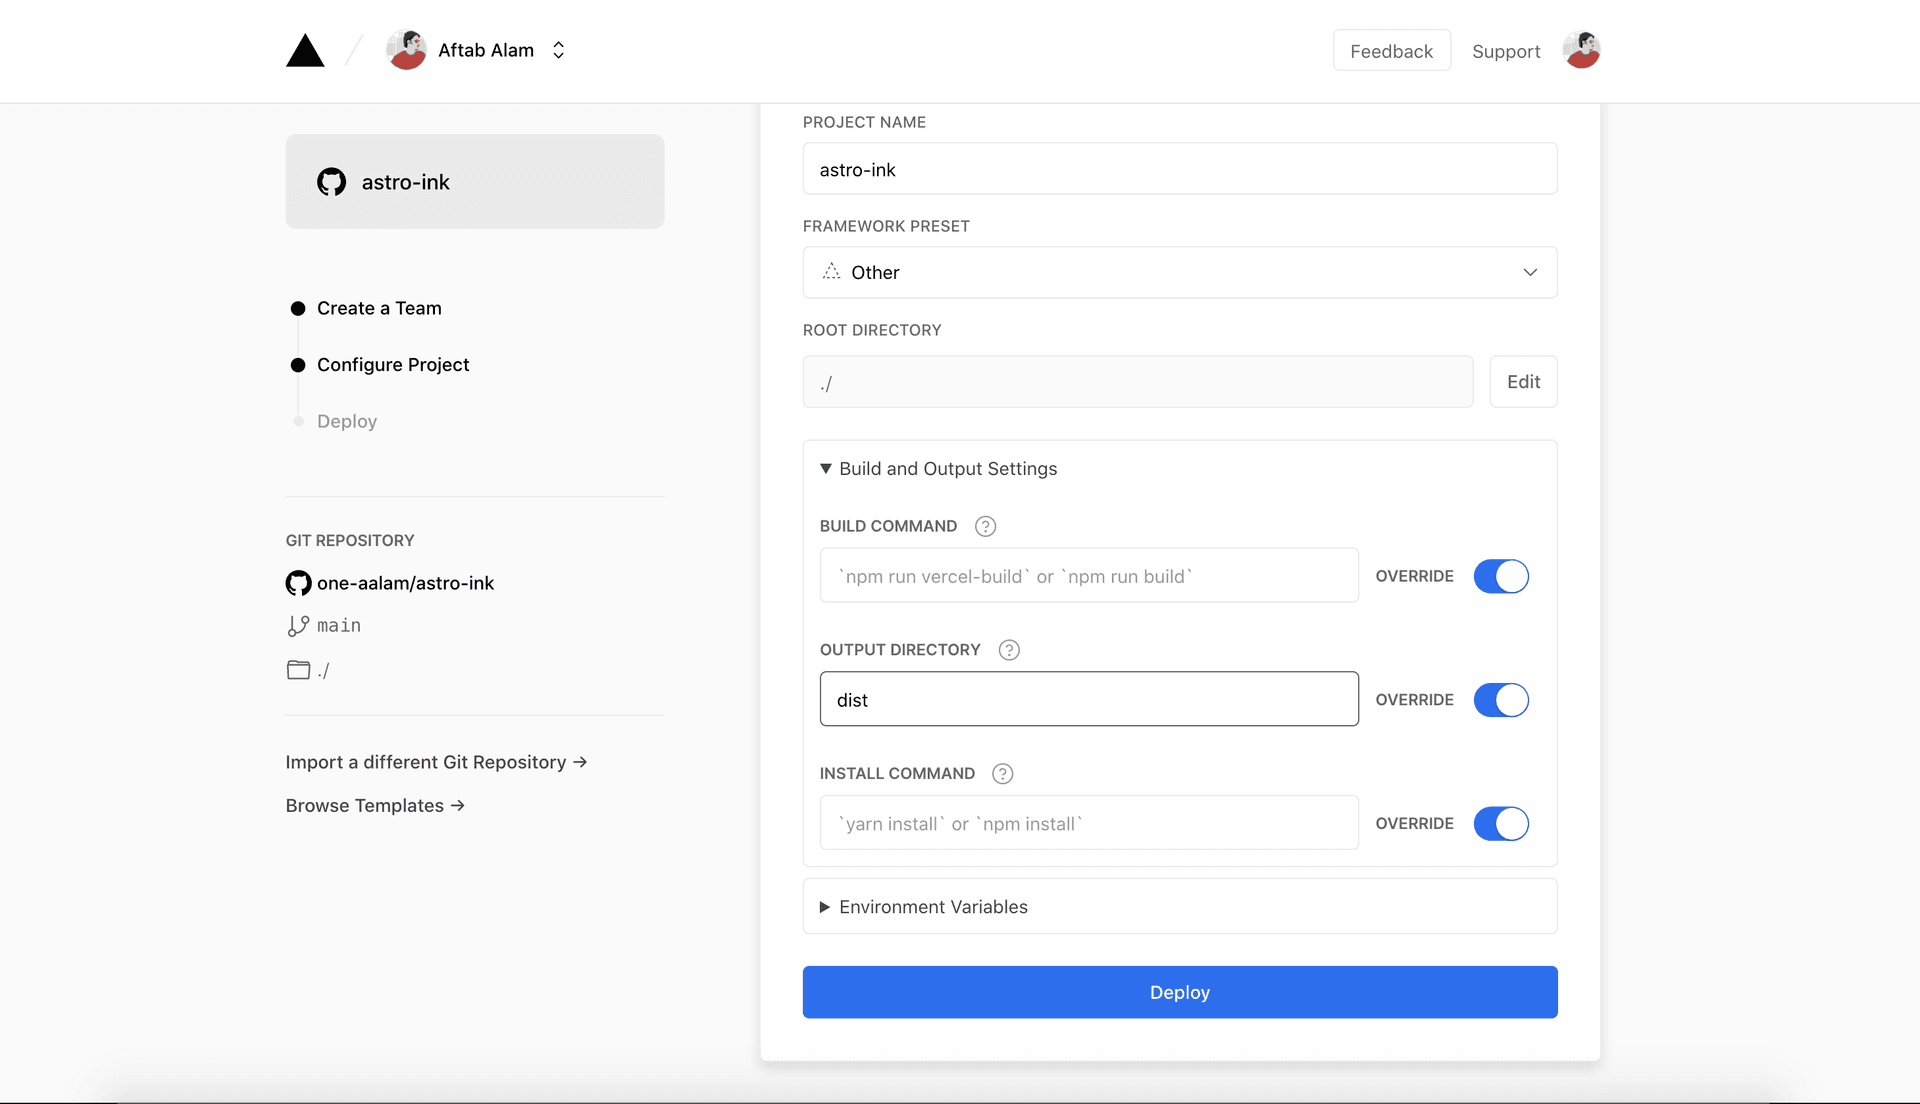Click the Output Directory field containing dist
The image size is (1920, 1104).
[1089, 699]
